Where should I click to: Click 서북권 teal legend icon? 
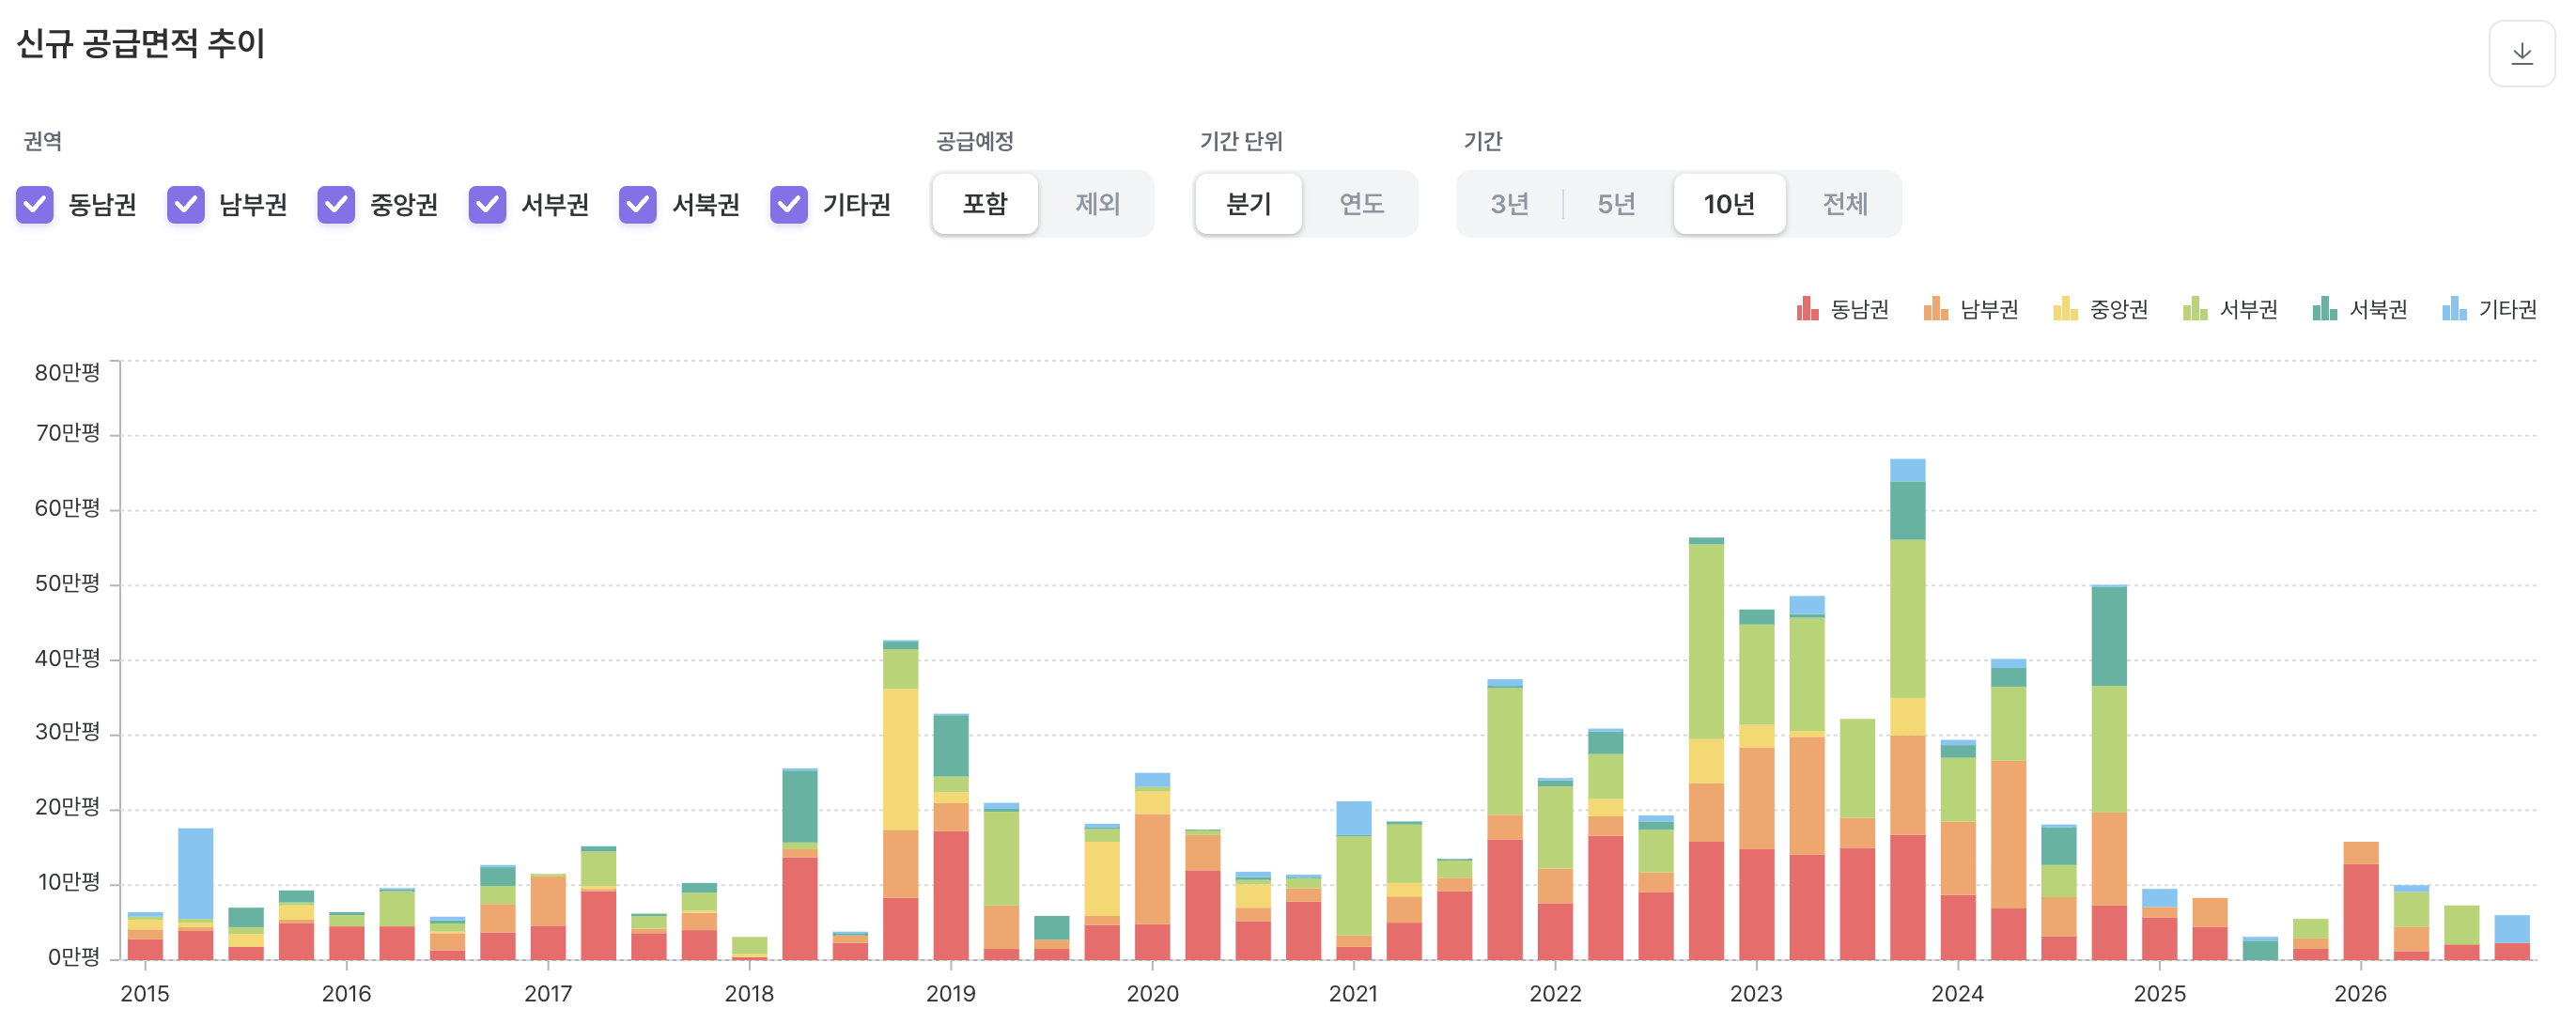2324,309
